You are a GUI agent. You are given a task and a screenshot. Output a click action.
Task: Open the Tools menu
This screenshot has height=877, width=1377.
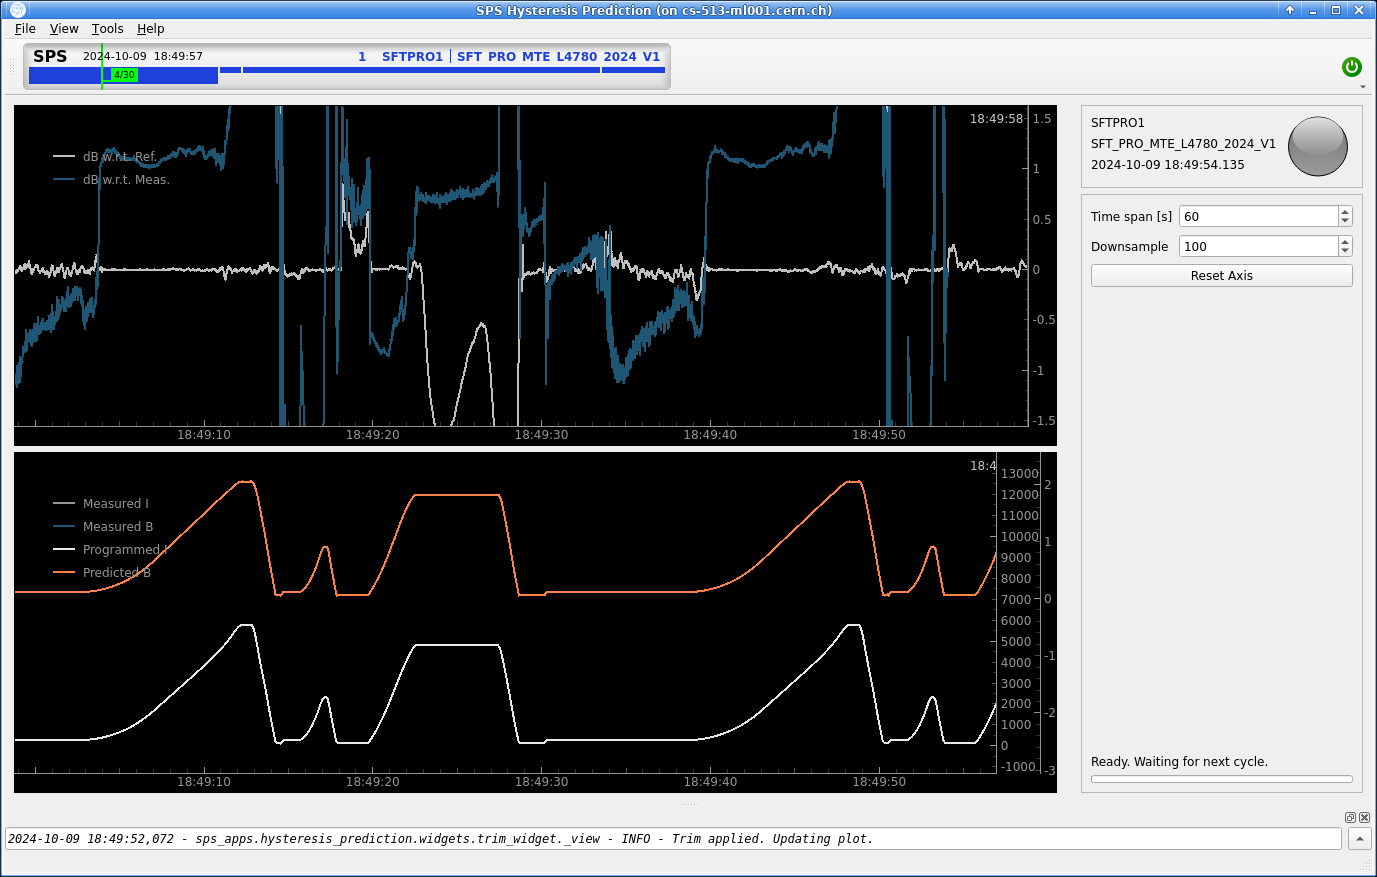tap(107, 29)
